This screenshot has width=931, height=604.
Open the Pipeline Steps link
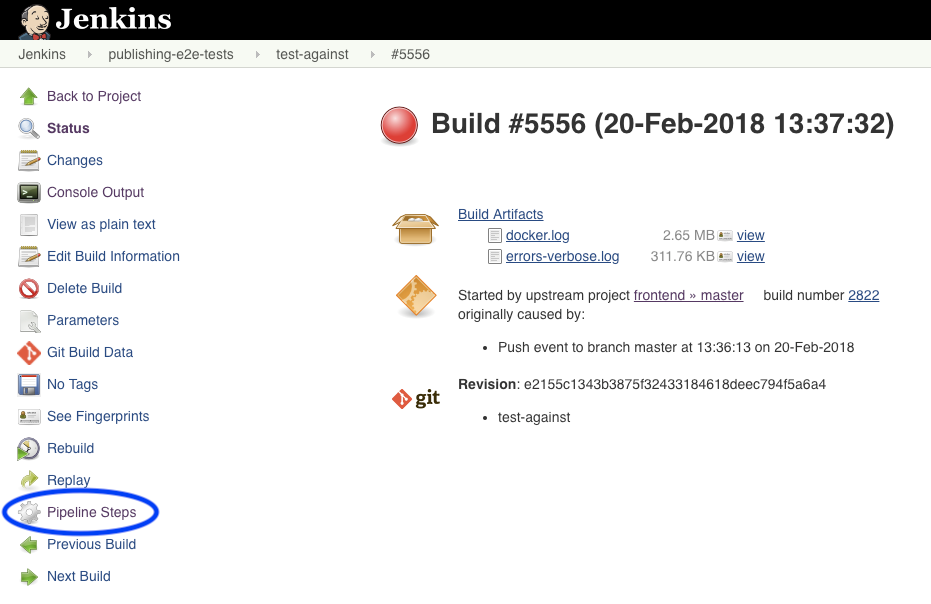(91, 513)
